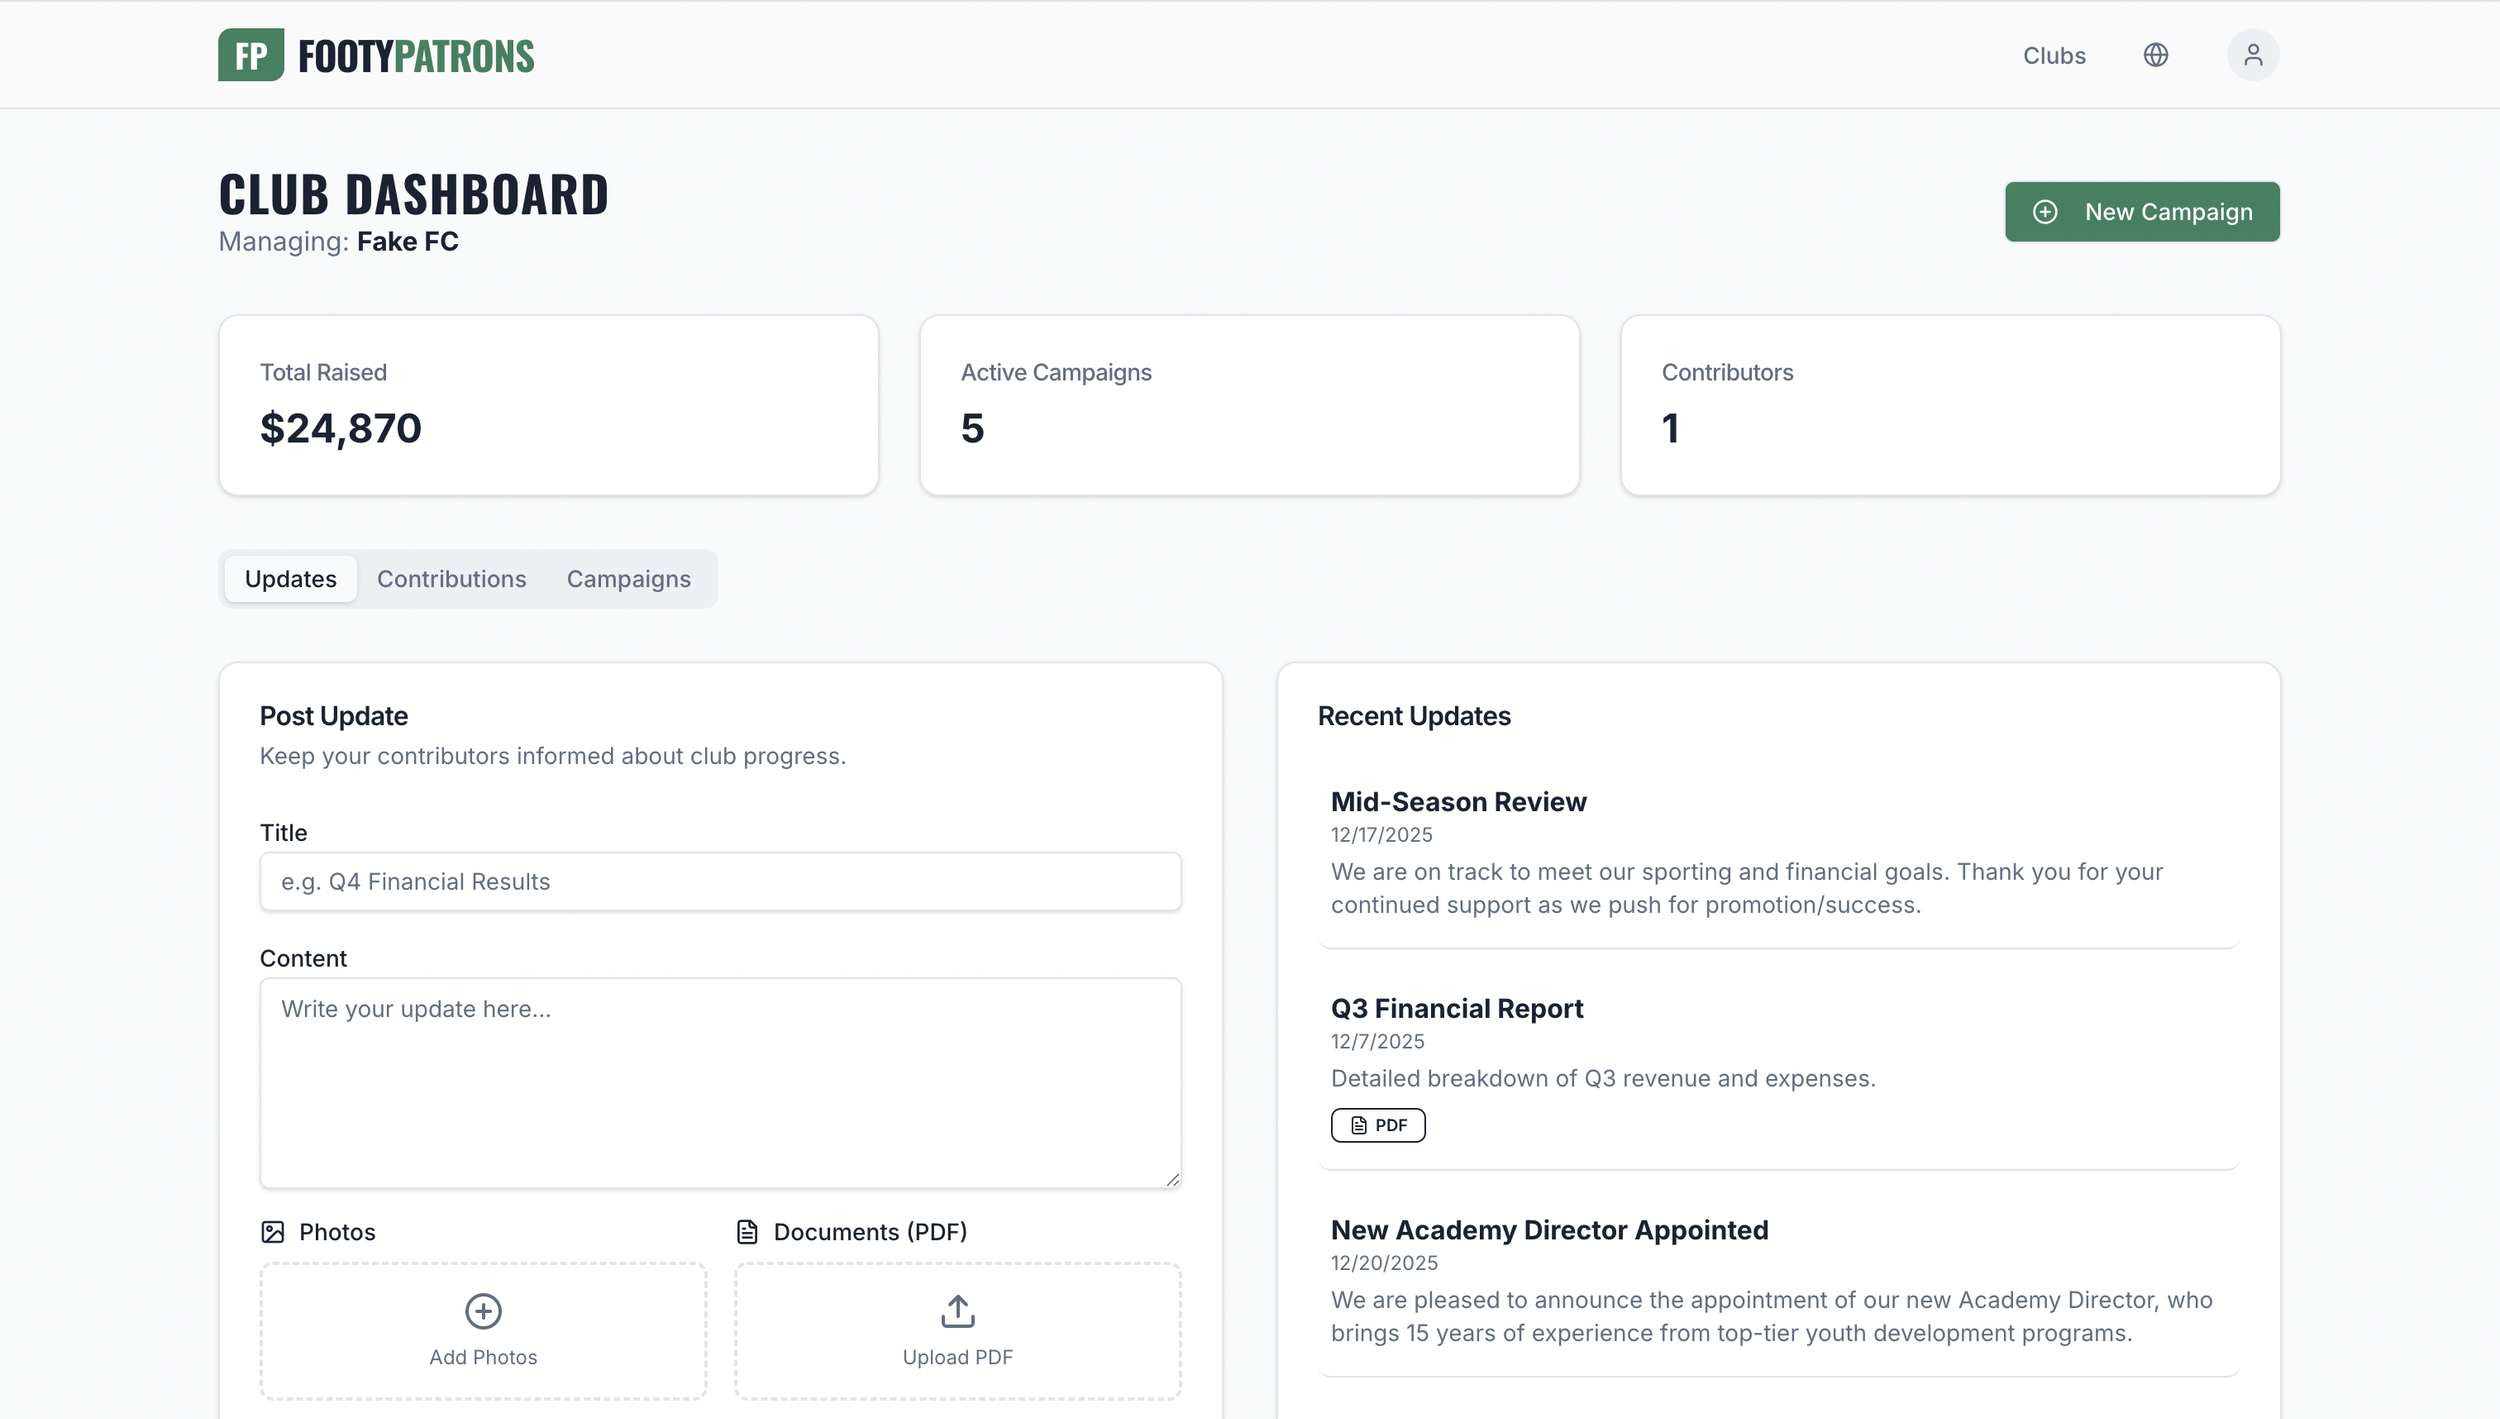
Task: Download the Q3 Financial Report PDF
Action: [x=1377, y=1125]
